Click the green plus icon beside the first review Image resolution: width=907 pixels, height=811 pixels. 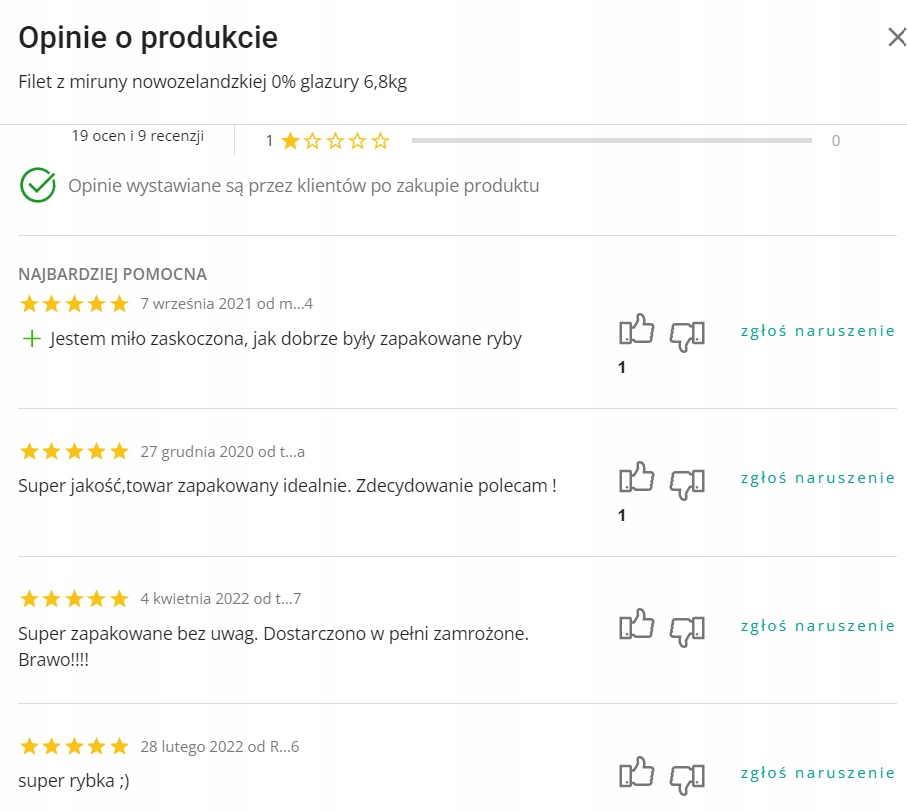pyautogui.click(x=32, y=339)
